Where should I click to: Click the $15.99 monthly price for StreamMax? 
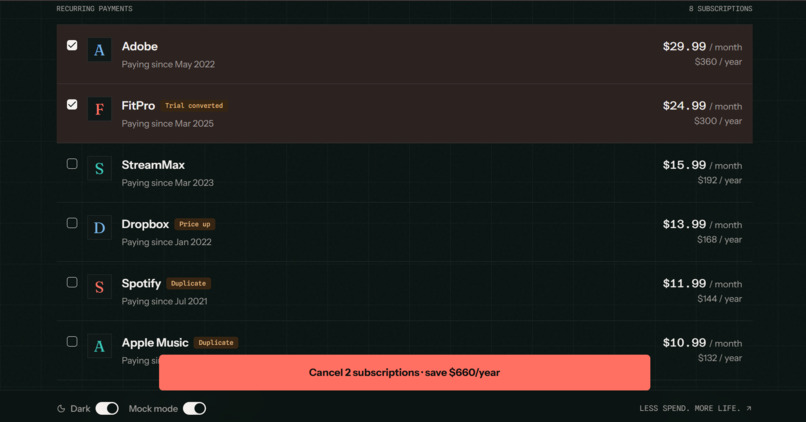pos(684,165)
